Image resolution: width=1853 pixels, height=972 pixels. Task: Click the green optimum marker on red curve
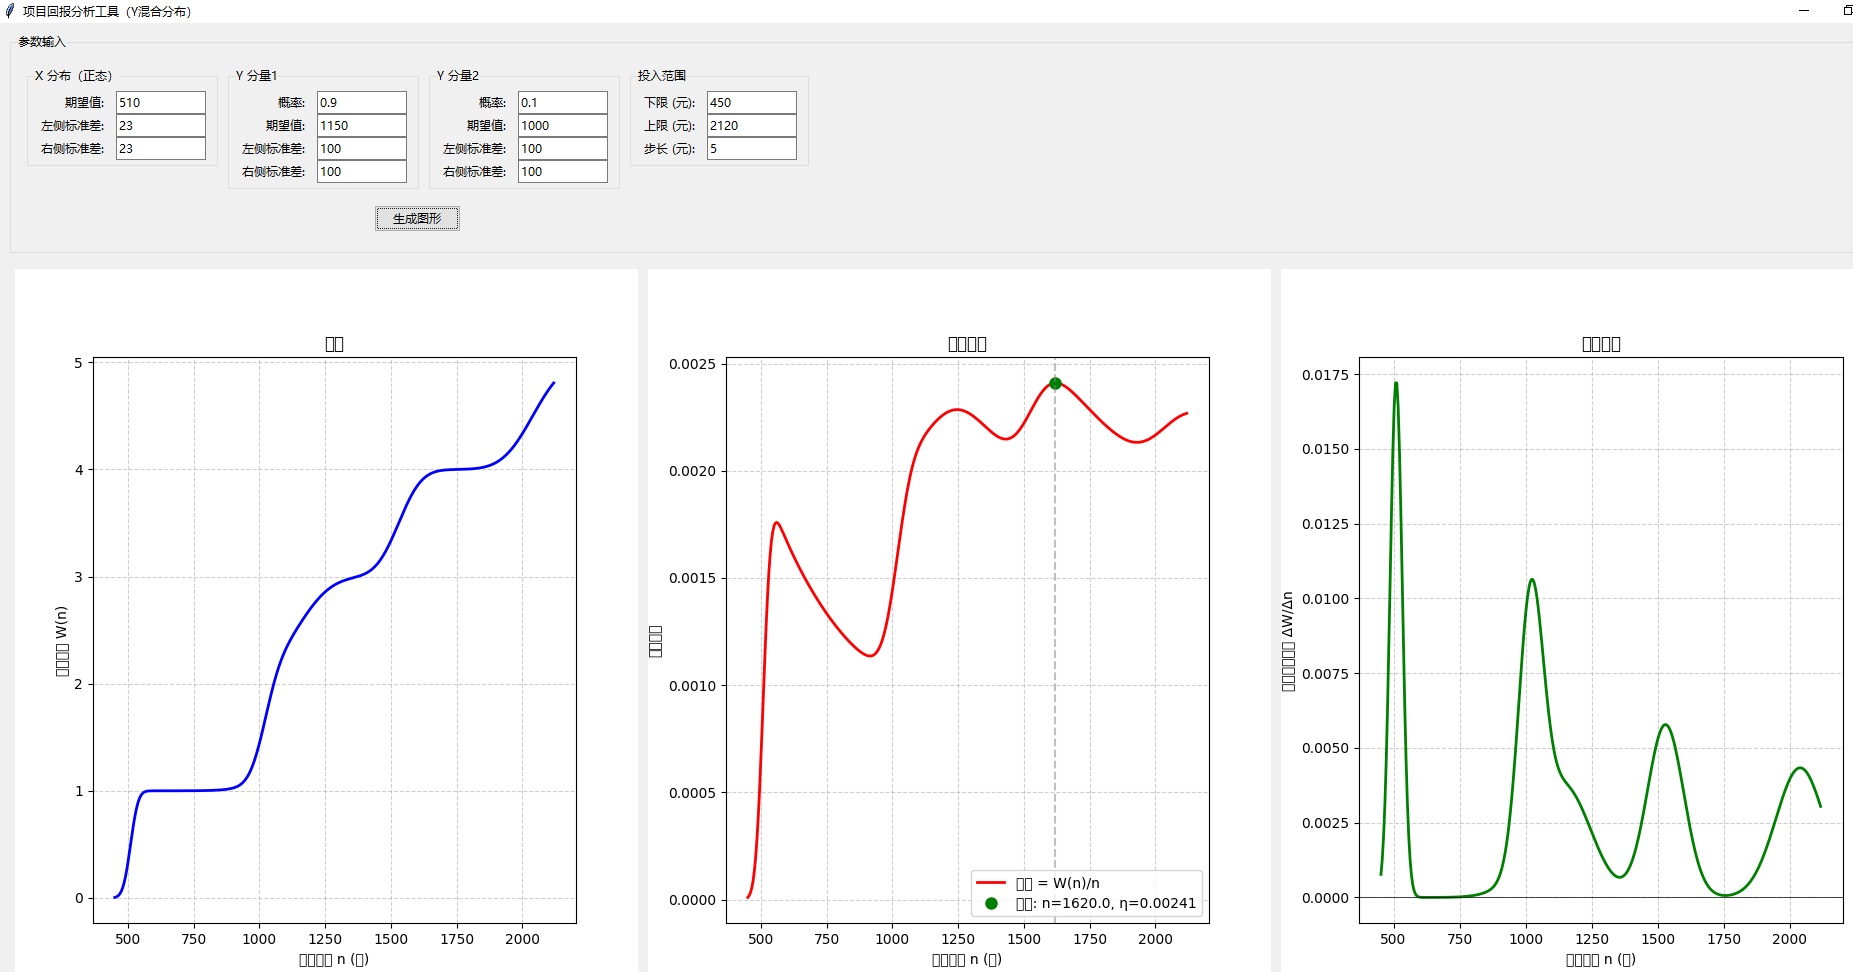pos(1055,383)
